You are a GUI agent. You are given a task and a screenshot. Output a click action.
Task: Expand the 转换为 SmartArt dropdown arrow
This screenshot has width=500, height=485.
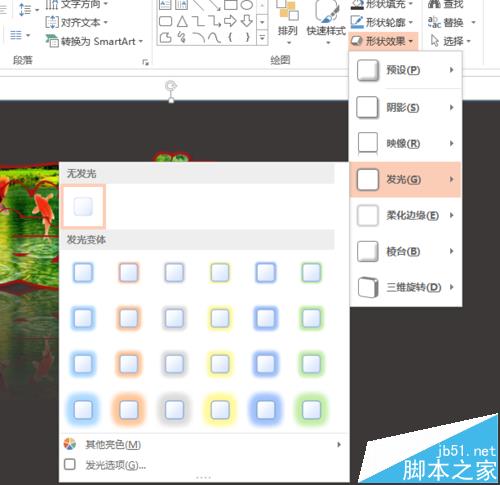pyautogui.click(x=141, y=42)
